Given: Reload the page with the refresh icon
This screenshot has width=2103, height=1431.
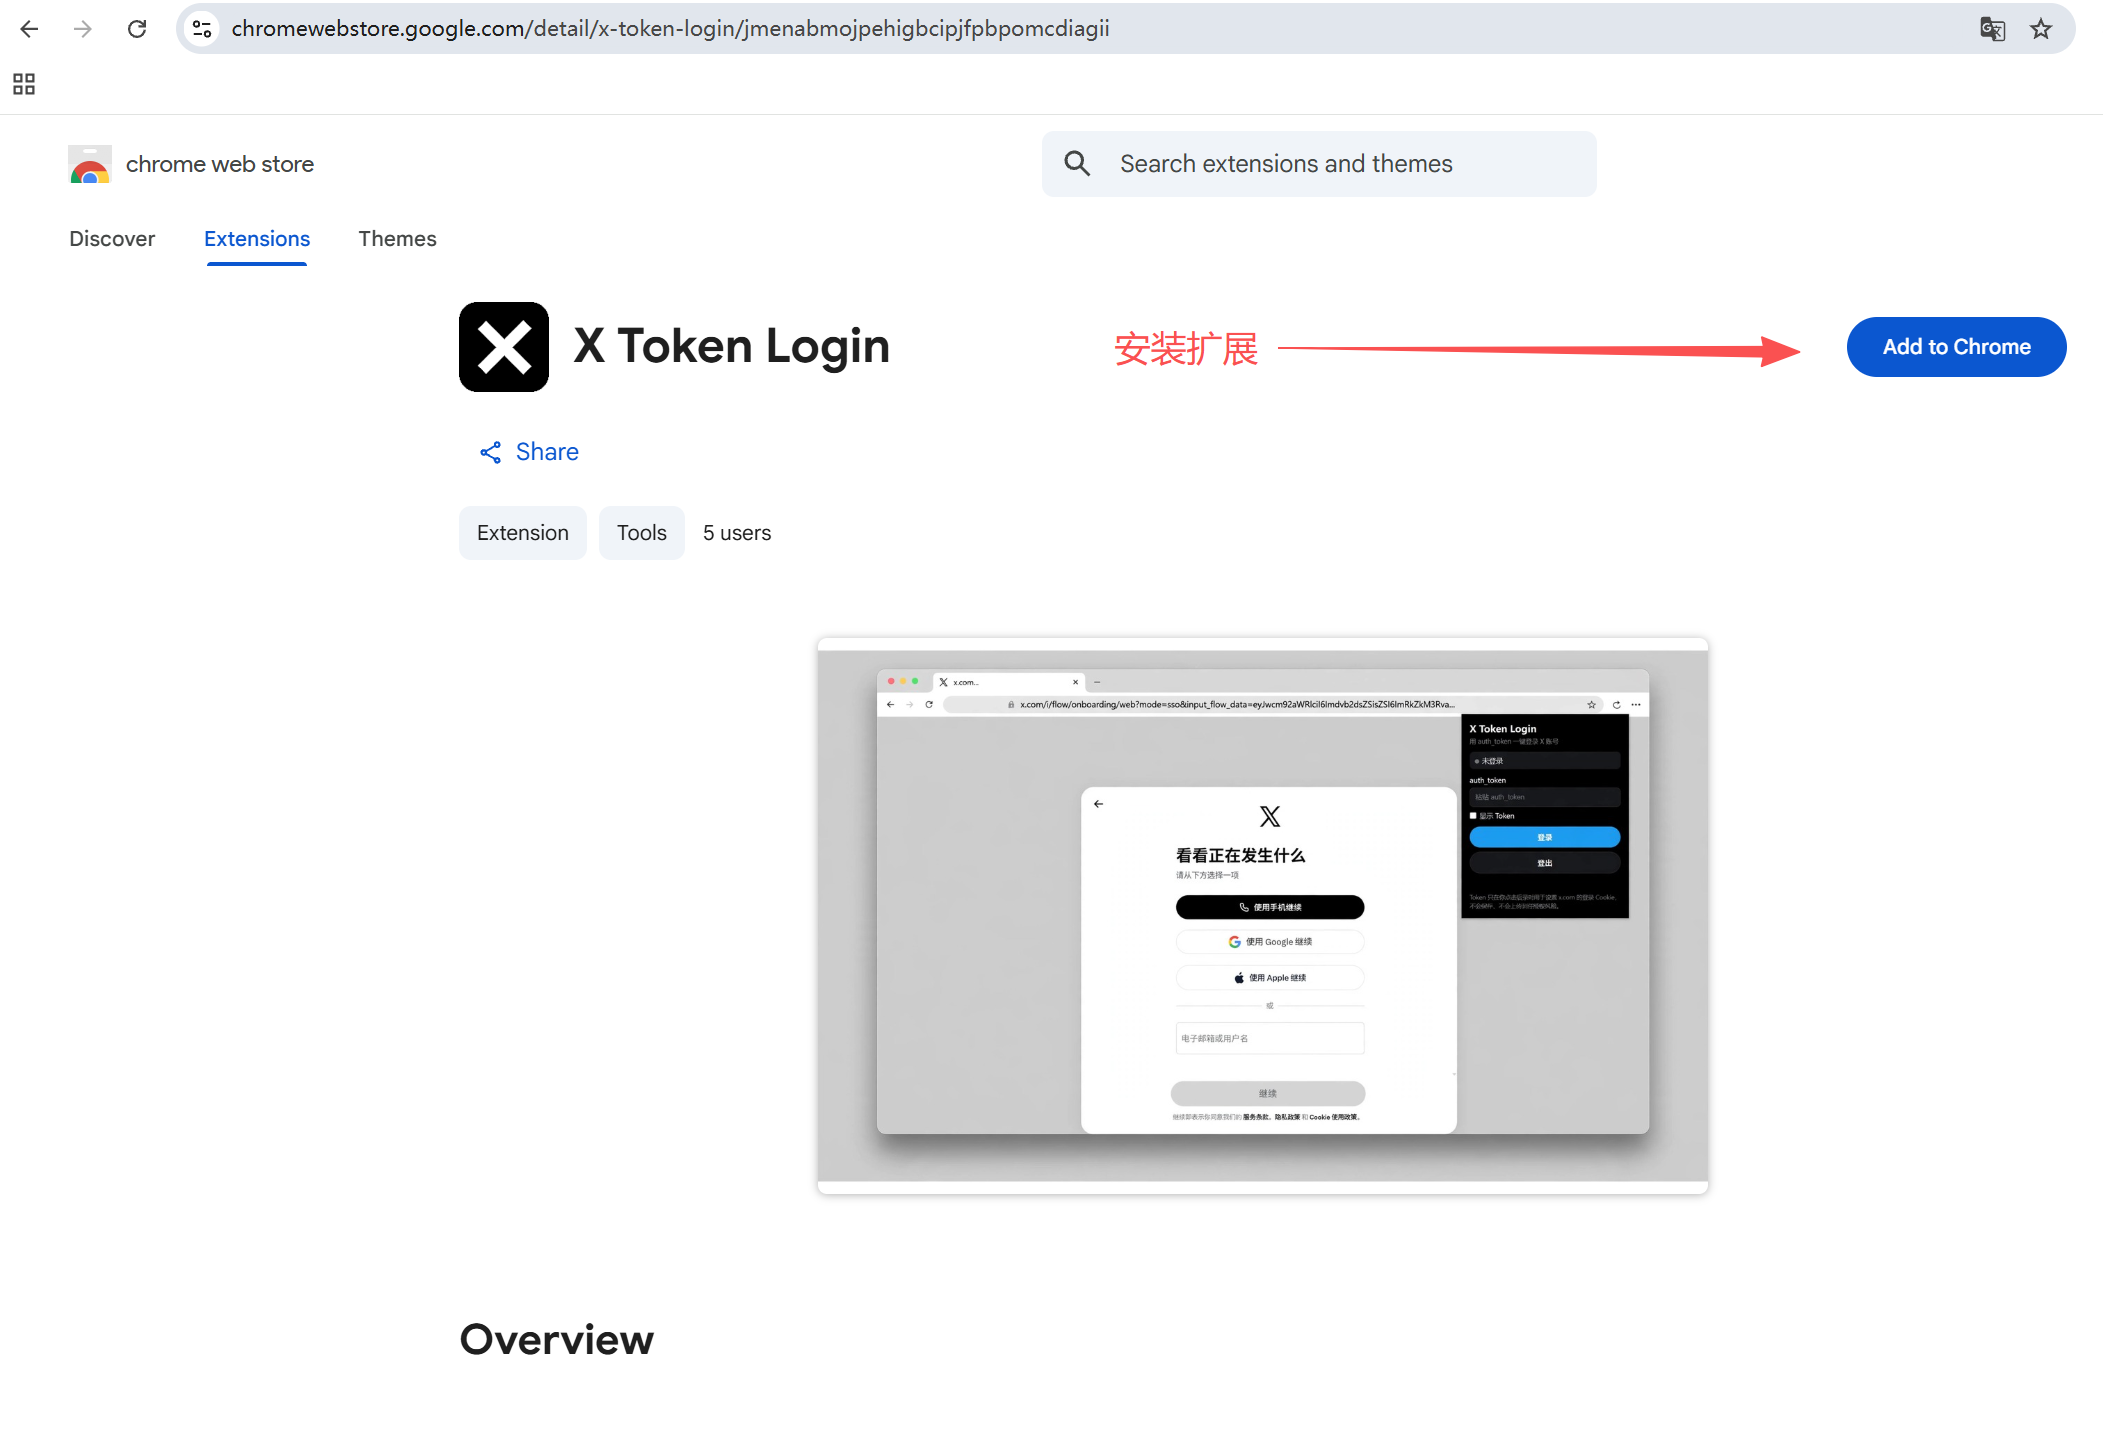Looking at the screenshot, I should click(137, 29).
